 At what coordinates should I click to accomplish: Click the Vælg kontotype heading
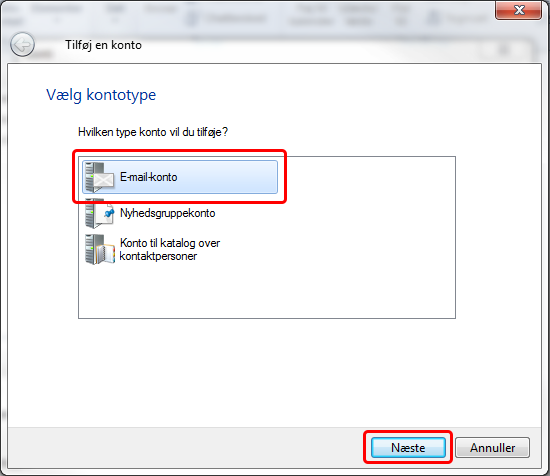(x=101, y=95)
